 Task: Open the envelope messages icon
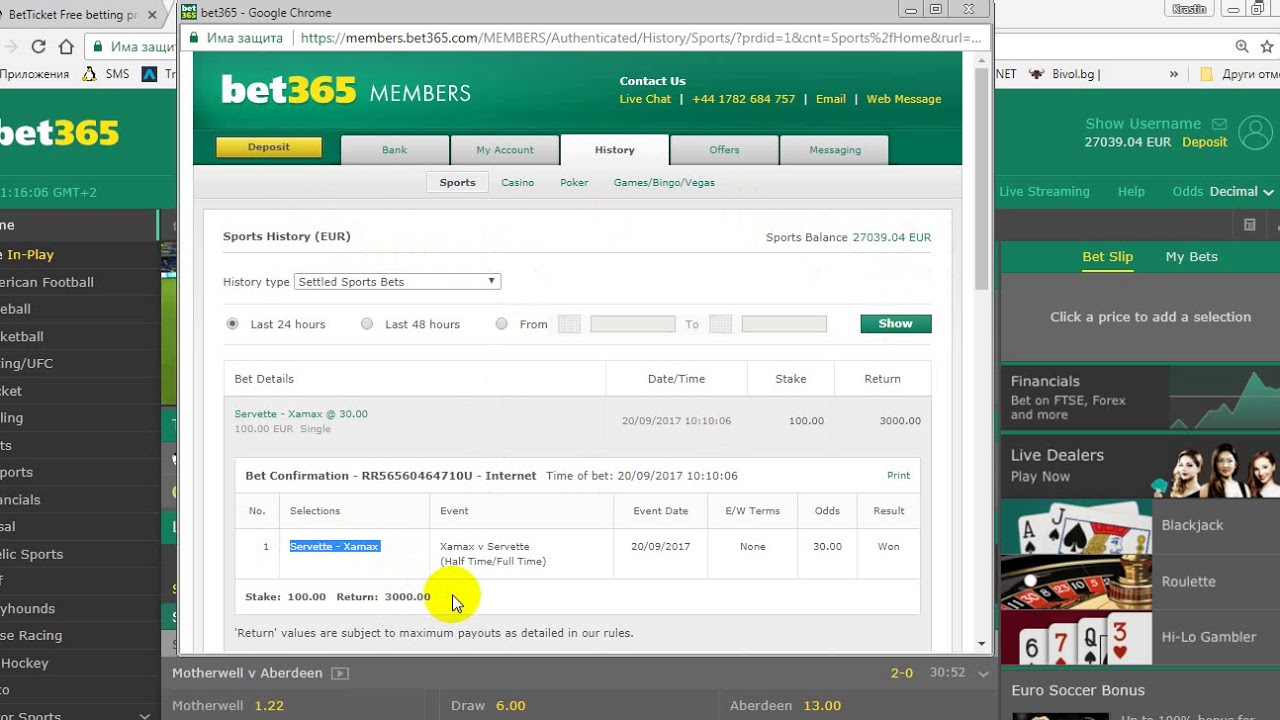1219,124
